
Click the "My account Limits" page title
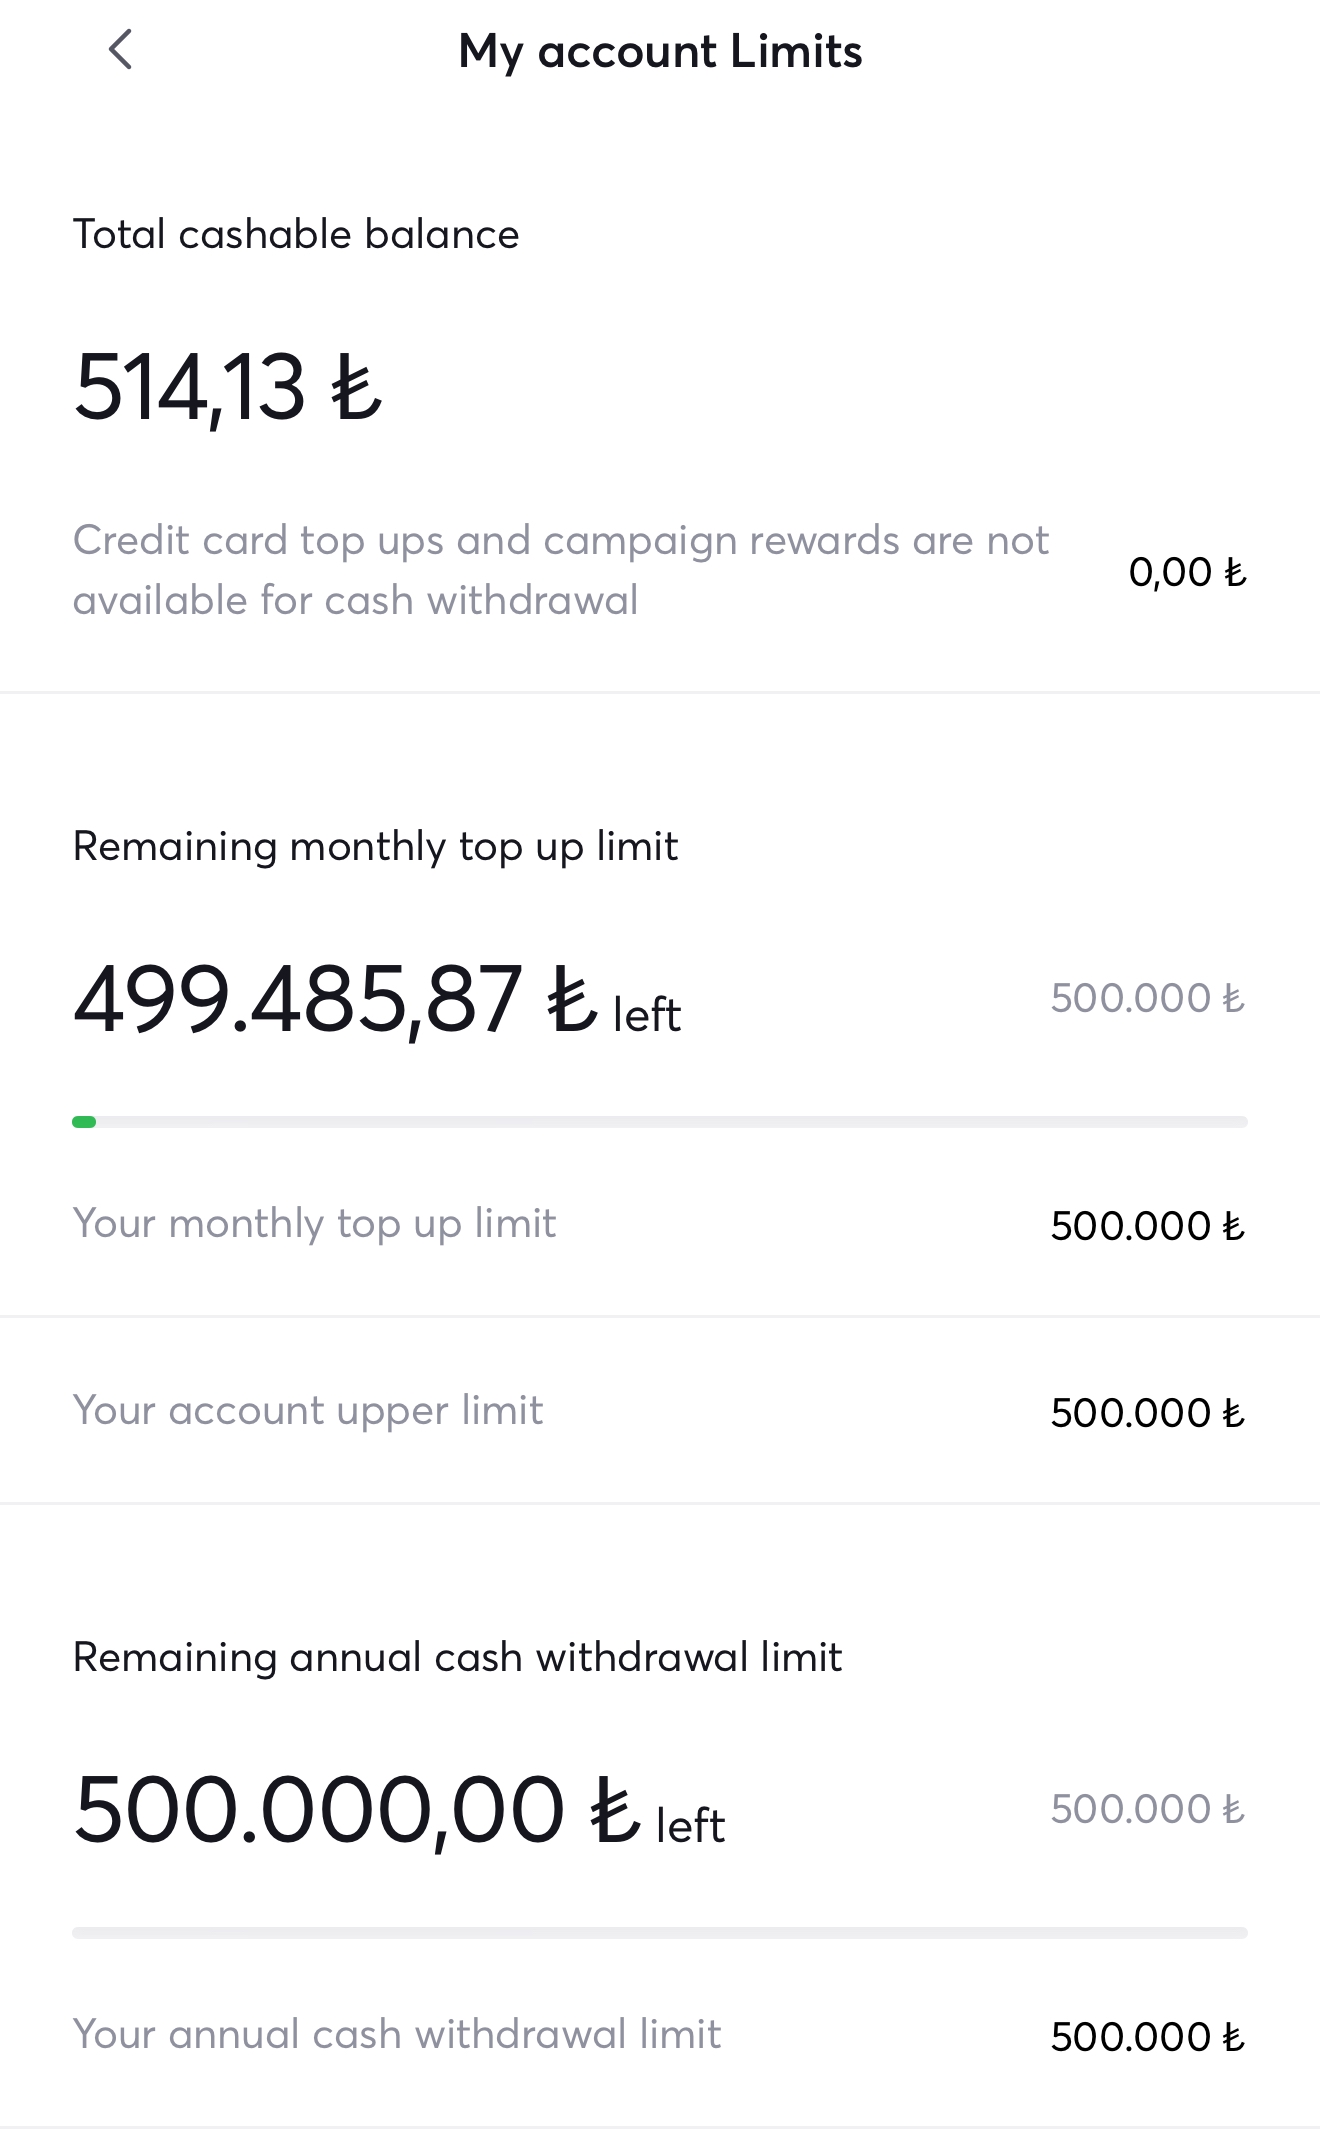pos(660,52)
